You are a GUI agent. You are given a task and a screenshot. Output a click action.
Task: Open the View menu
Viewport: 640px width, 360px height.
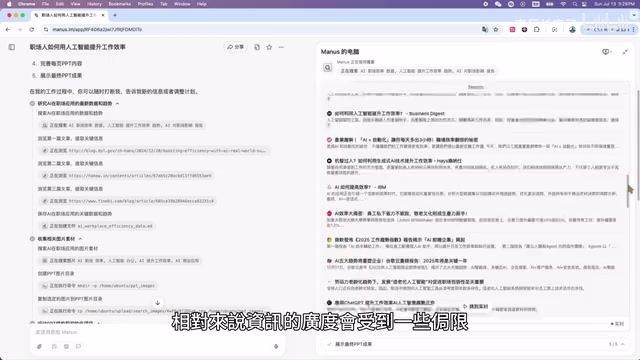click(76, 4)
